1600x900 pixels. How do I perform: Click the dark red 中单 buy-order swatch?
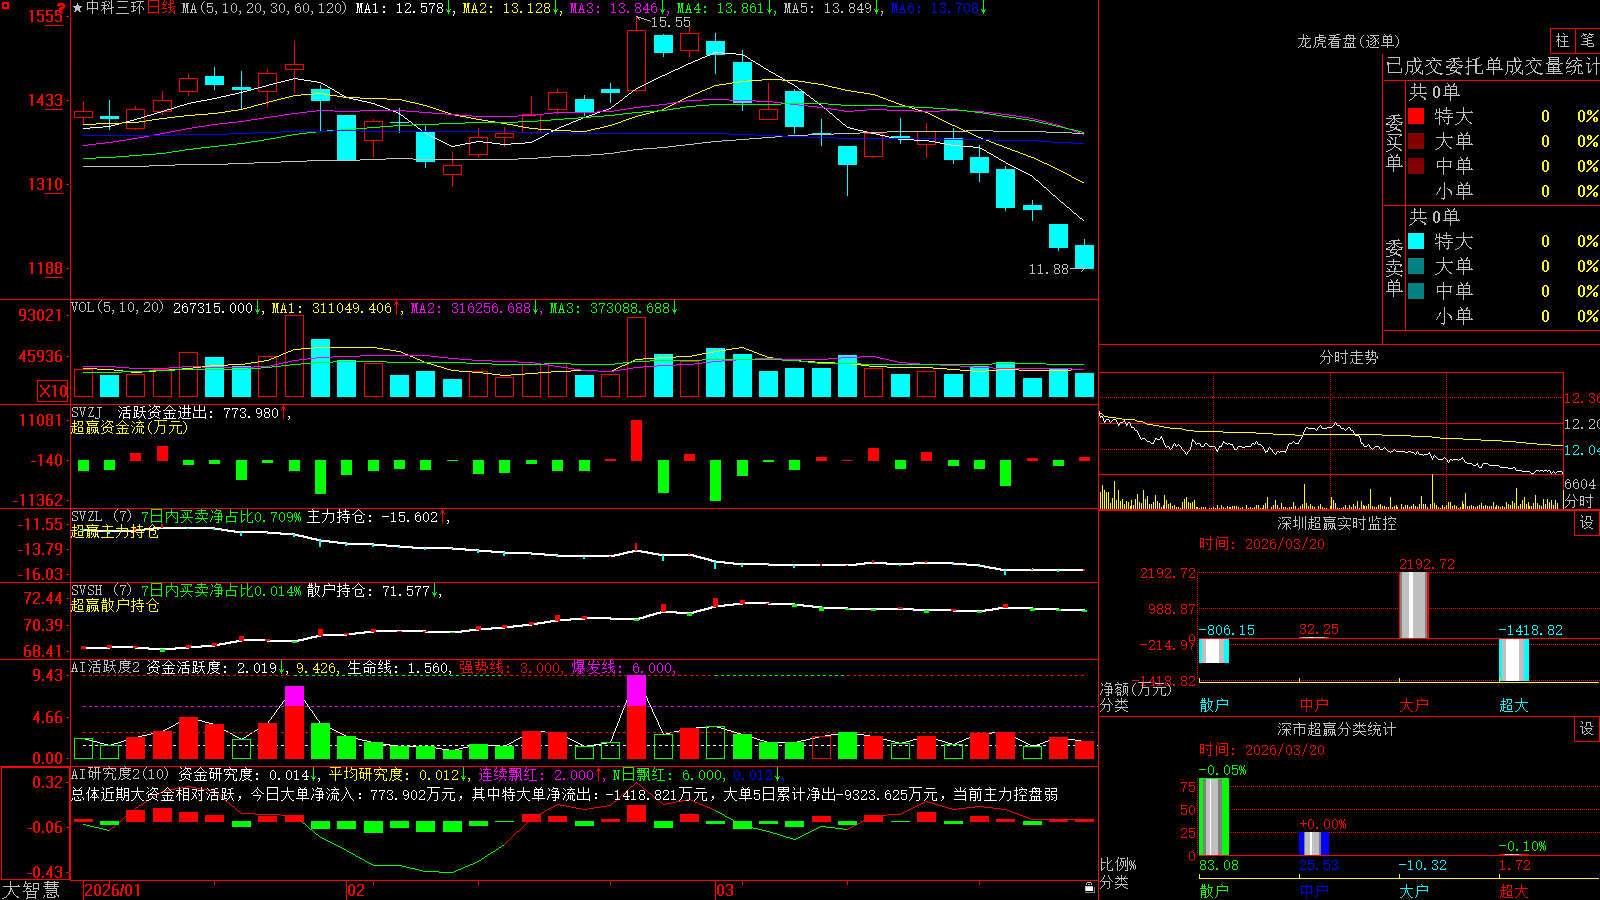click(1416, 166)
